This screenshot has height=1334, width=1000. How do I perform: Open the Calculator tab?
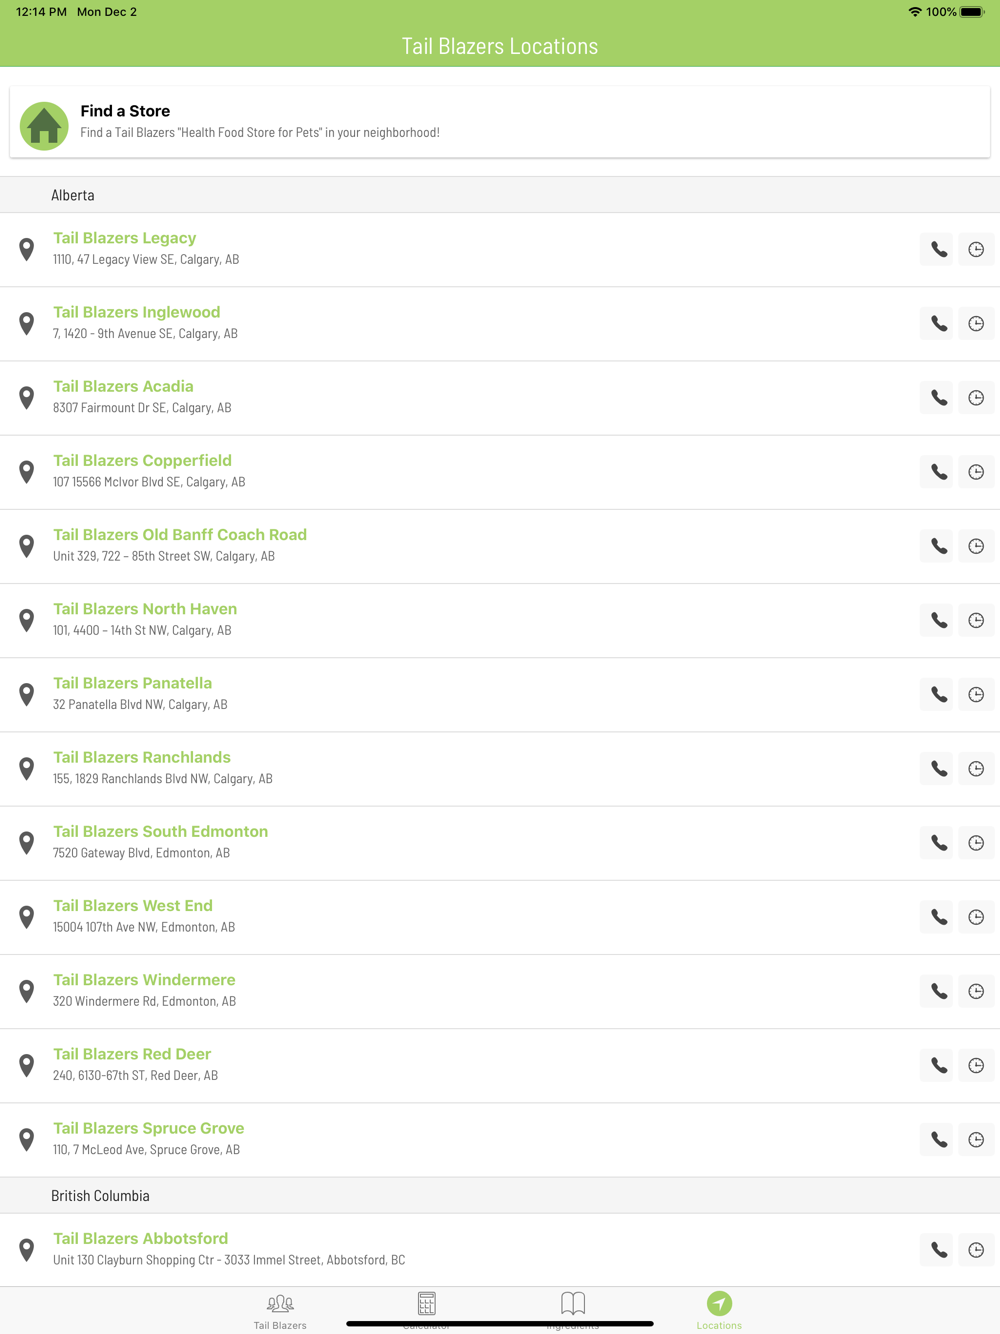click(426, 1311)
